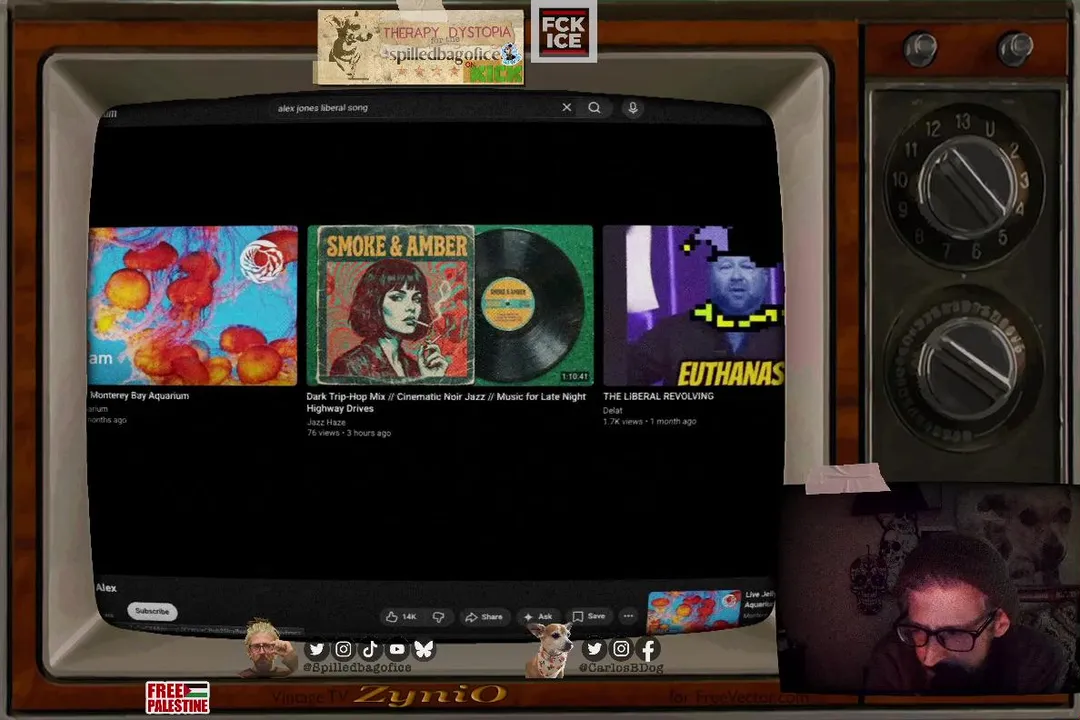Image resolution: width=1080 pixels, height=720 pixels.
Task: Click the 1:10:41 duration badge
Action: tap(574, 377)
